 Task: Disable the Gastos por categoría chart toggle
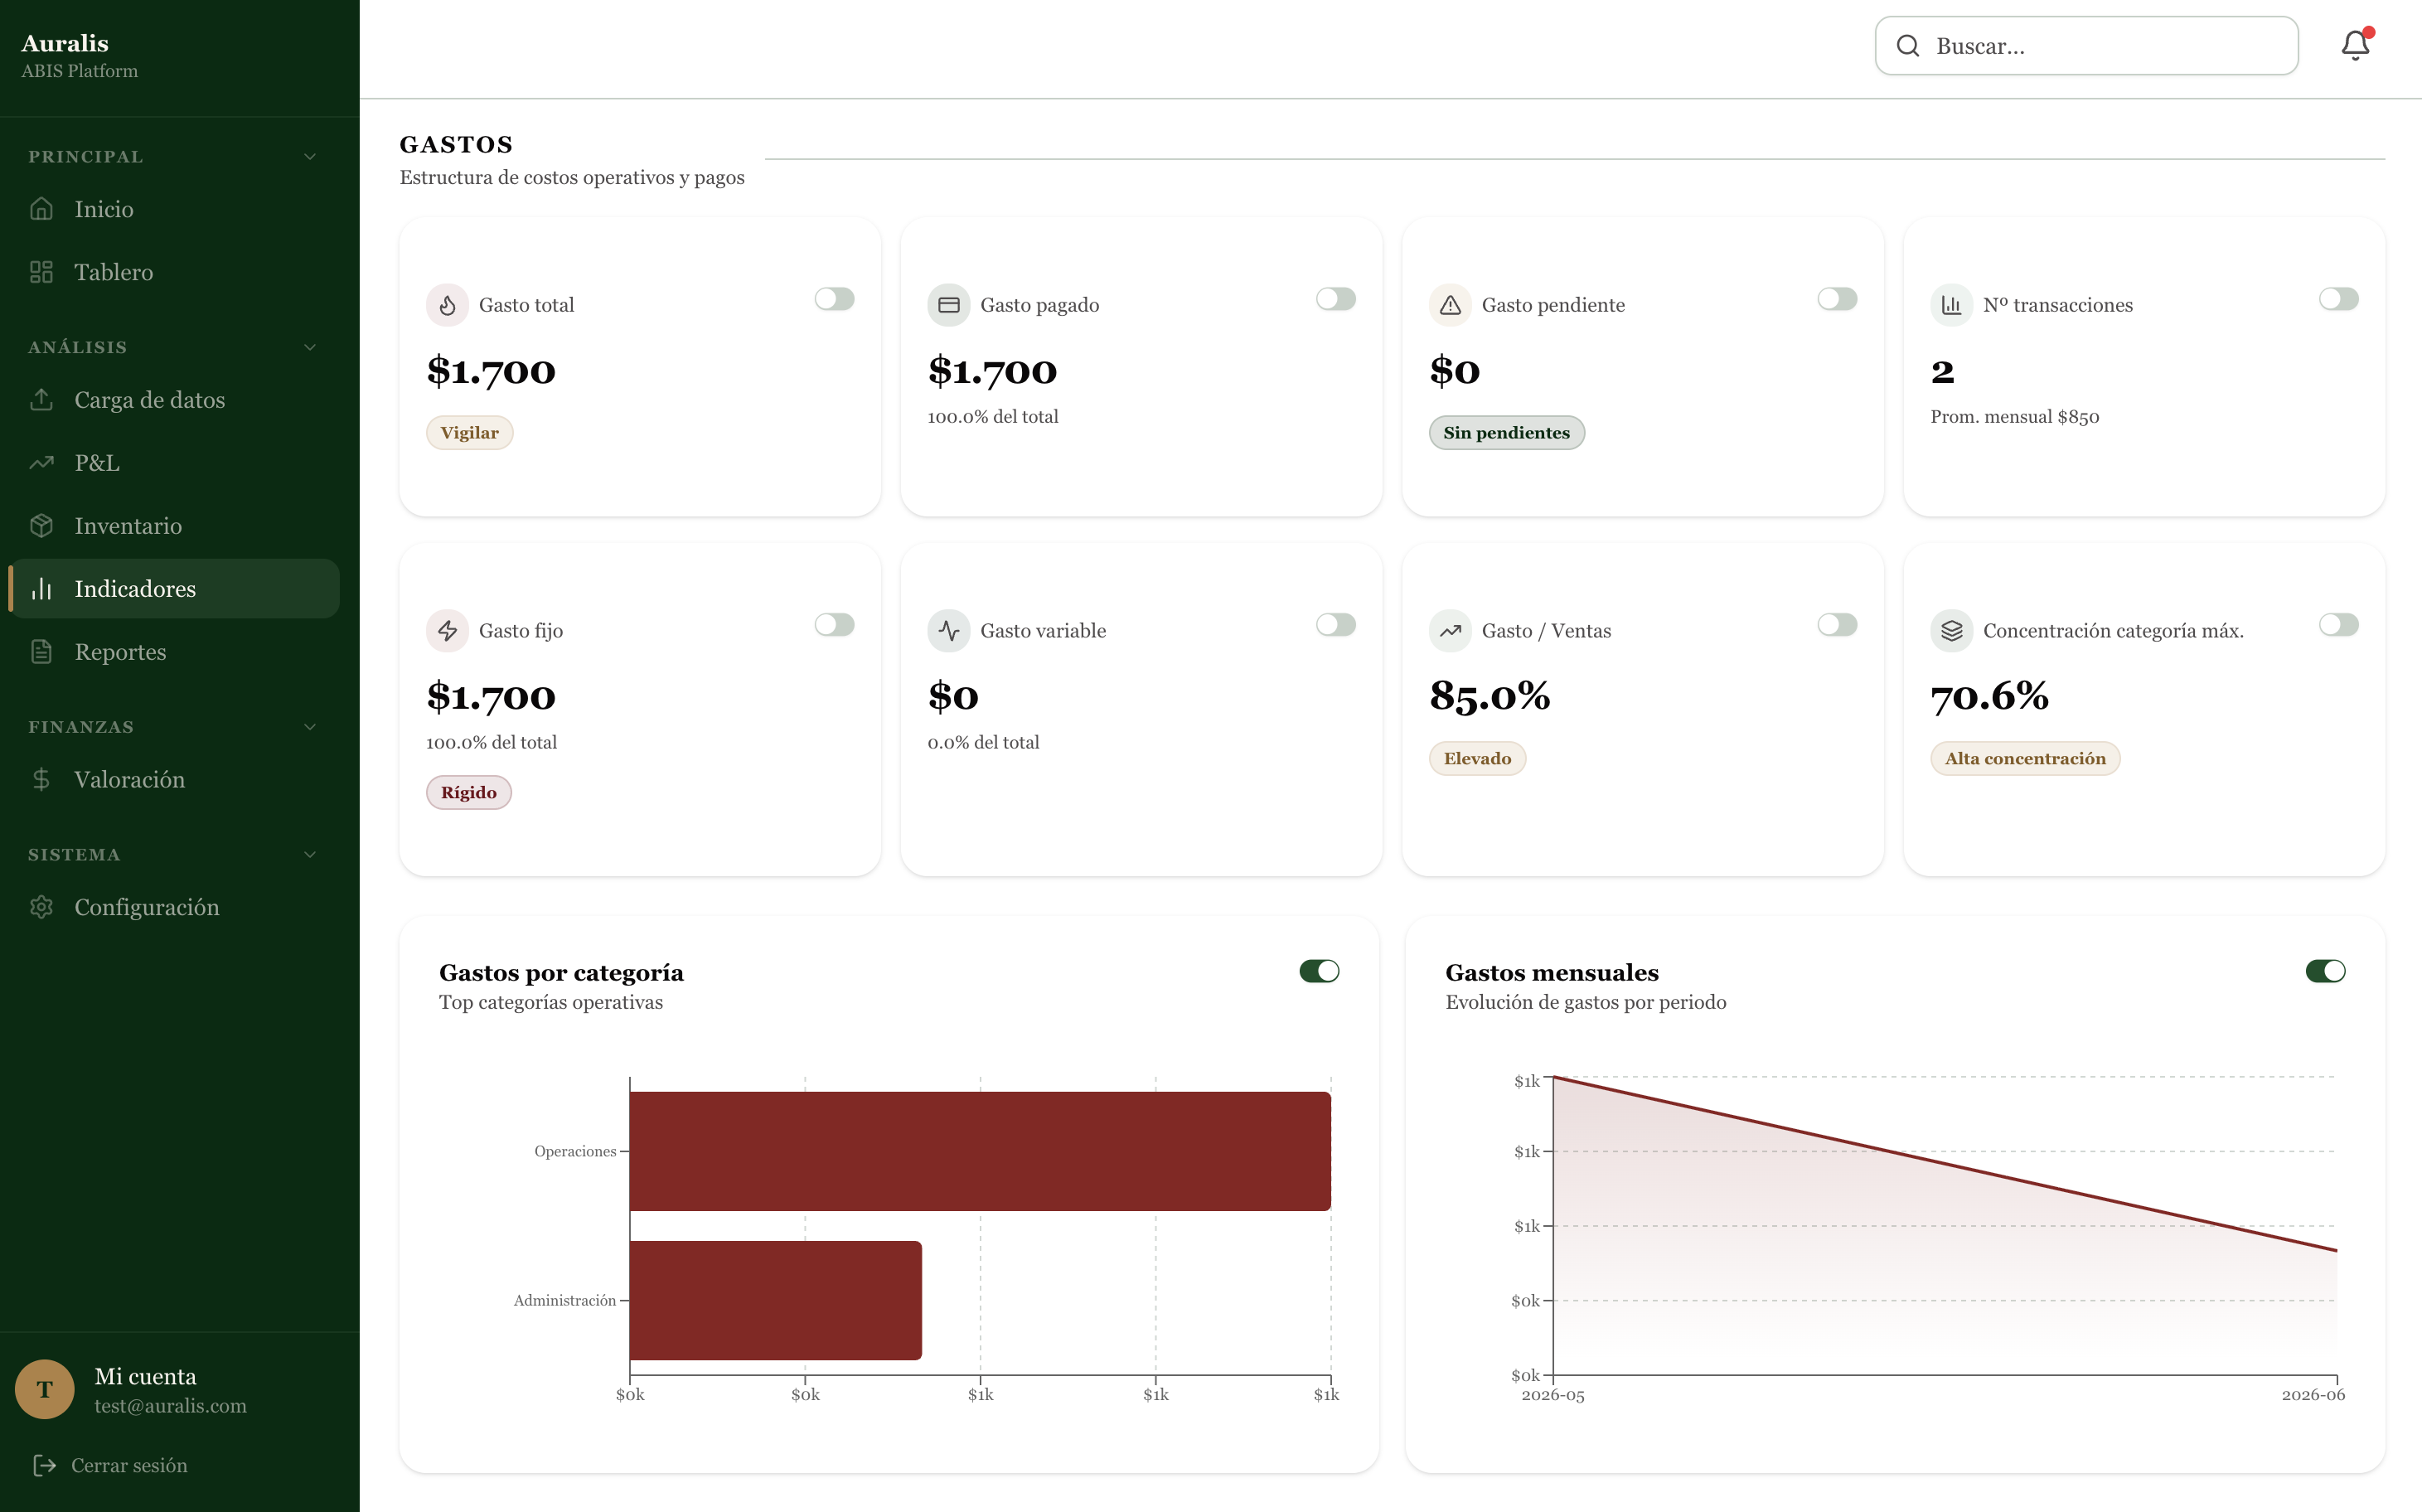pos(1319,971)
